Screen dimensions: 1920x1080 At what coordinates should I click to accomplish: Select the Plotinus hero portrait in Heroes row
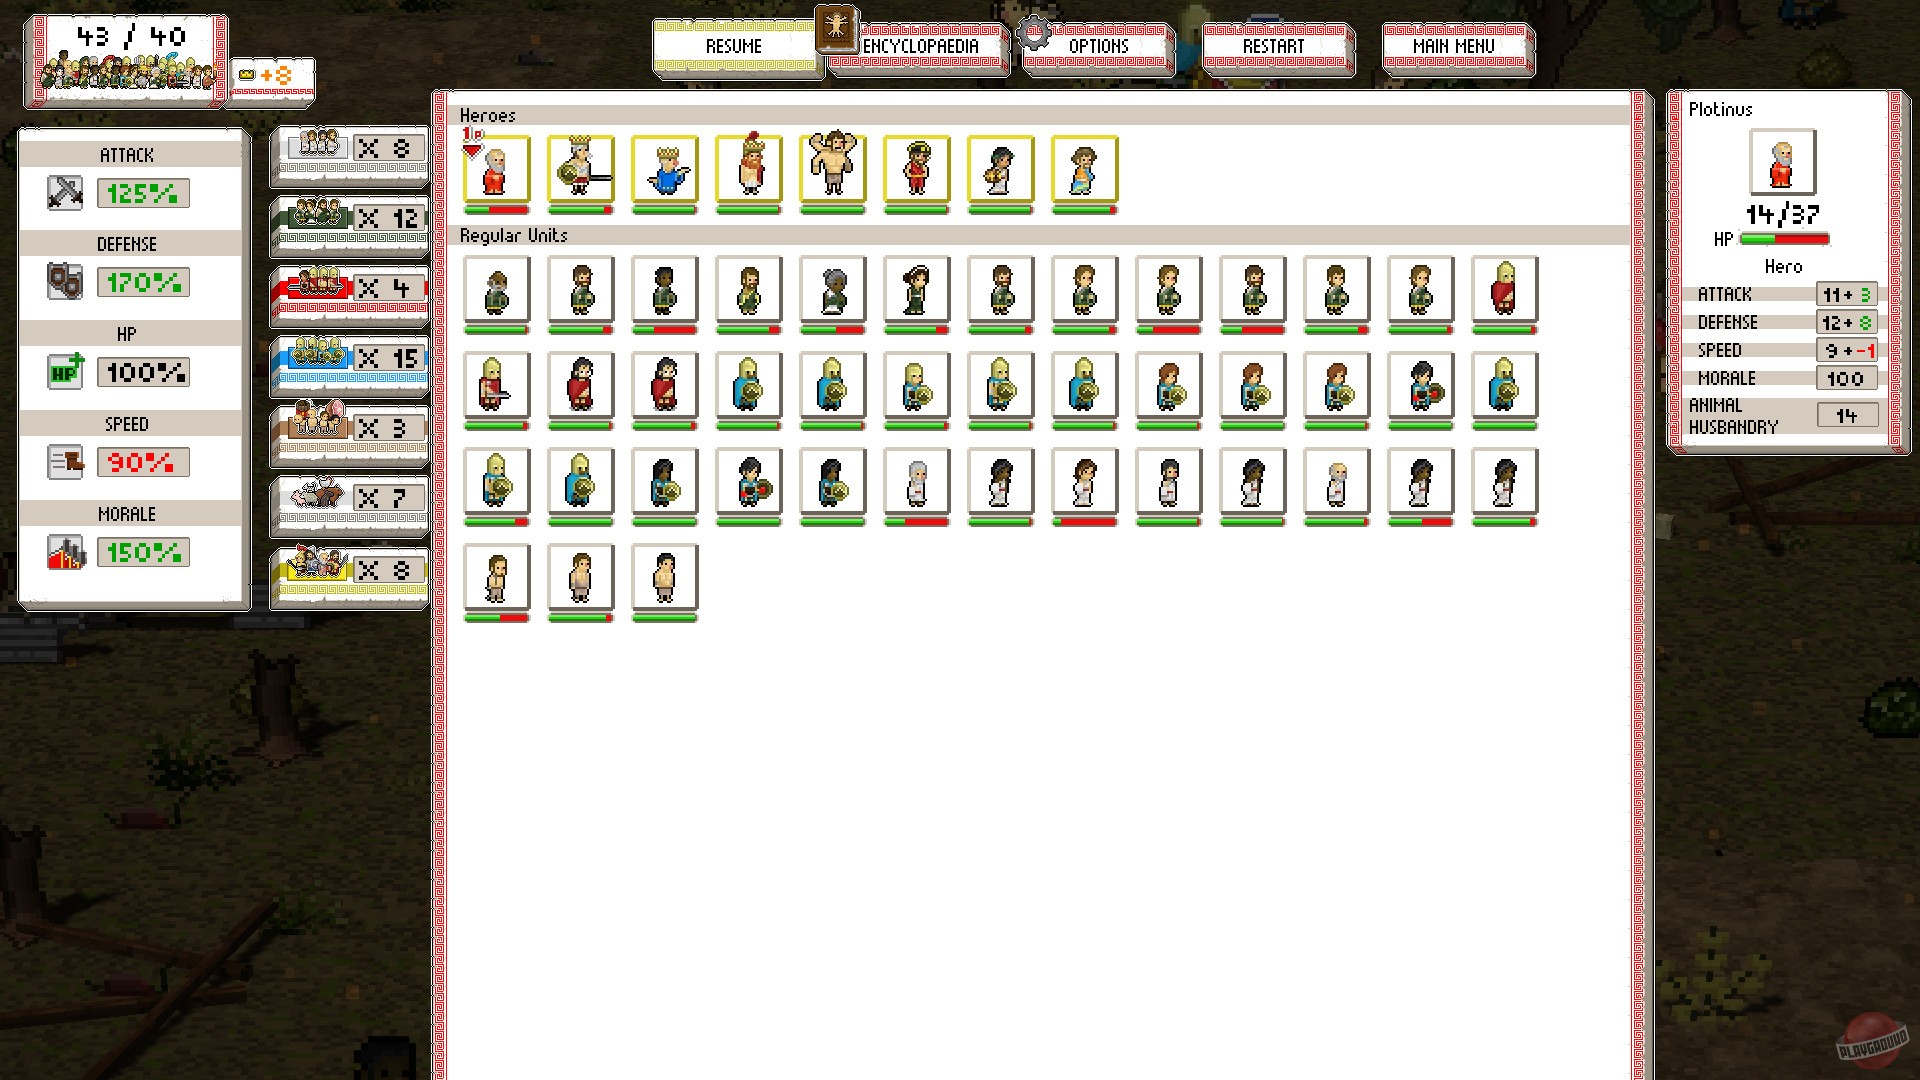pyautogui.click(x=497, y=169)
